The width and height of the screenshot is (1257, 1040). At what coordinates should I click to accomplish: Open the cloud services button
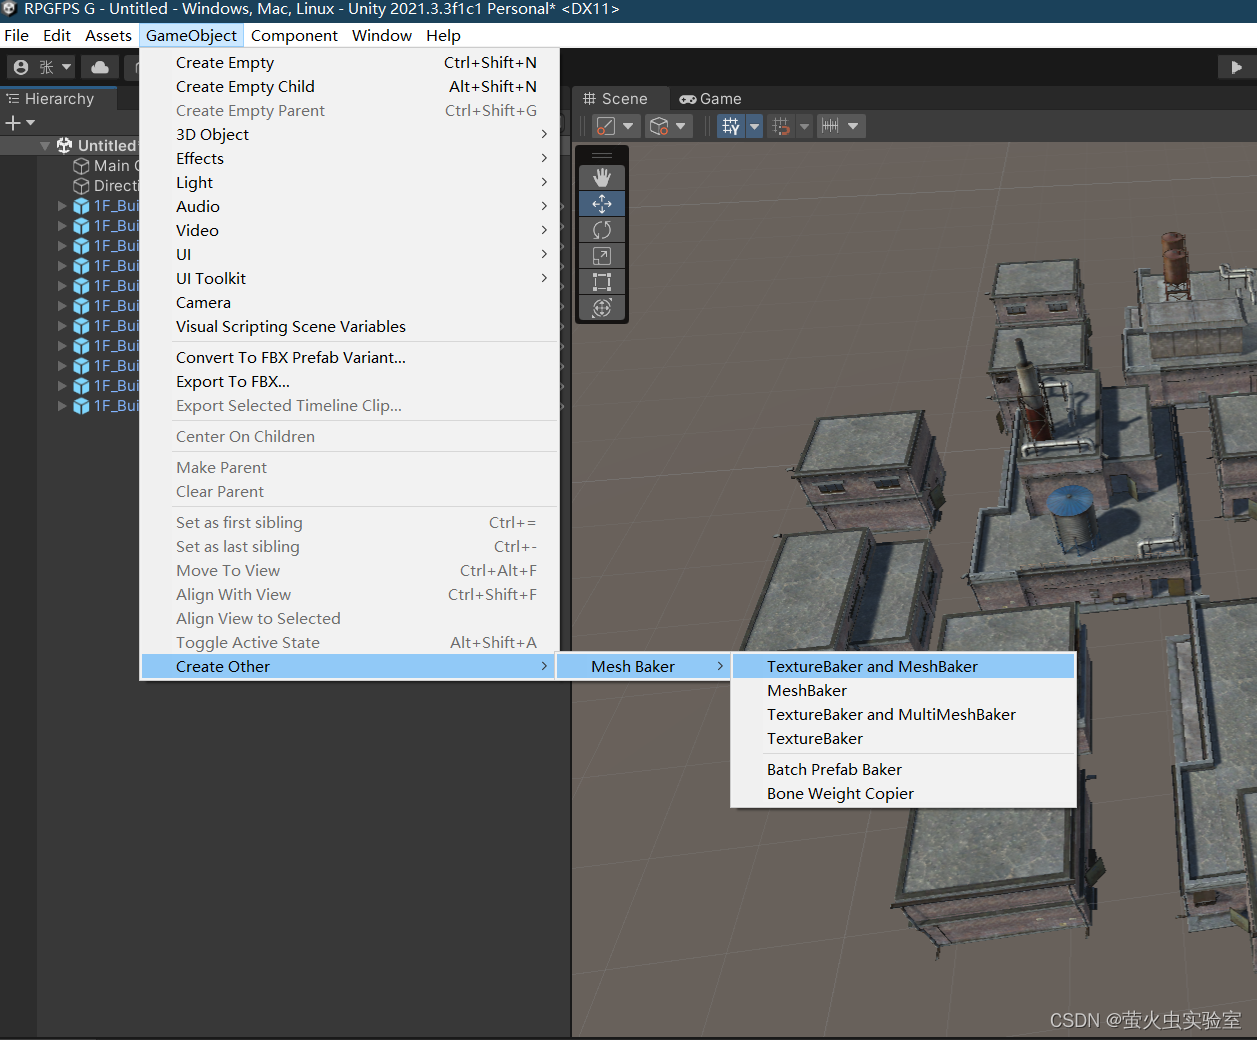pos(100,67)
